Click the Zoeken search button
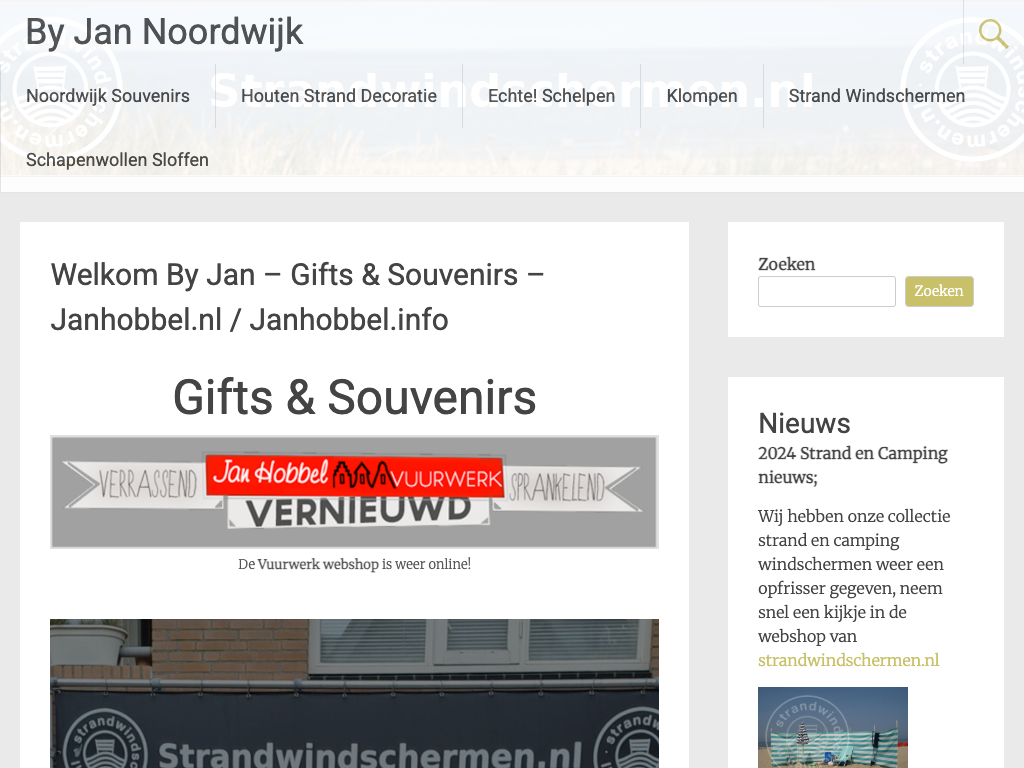 coord(939,291)
